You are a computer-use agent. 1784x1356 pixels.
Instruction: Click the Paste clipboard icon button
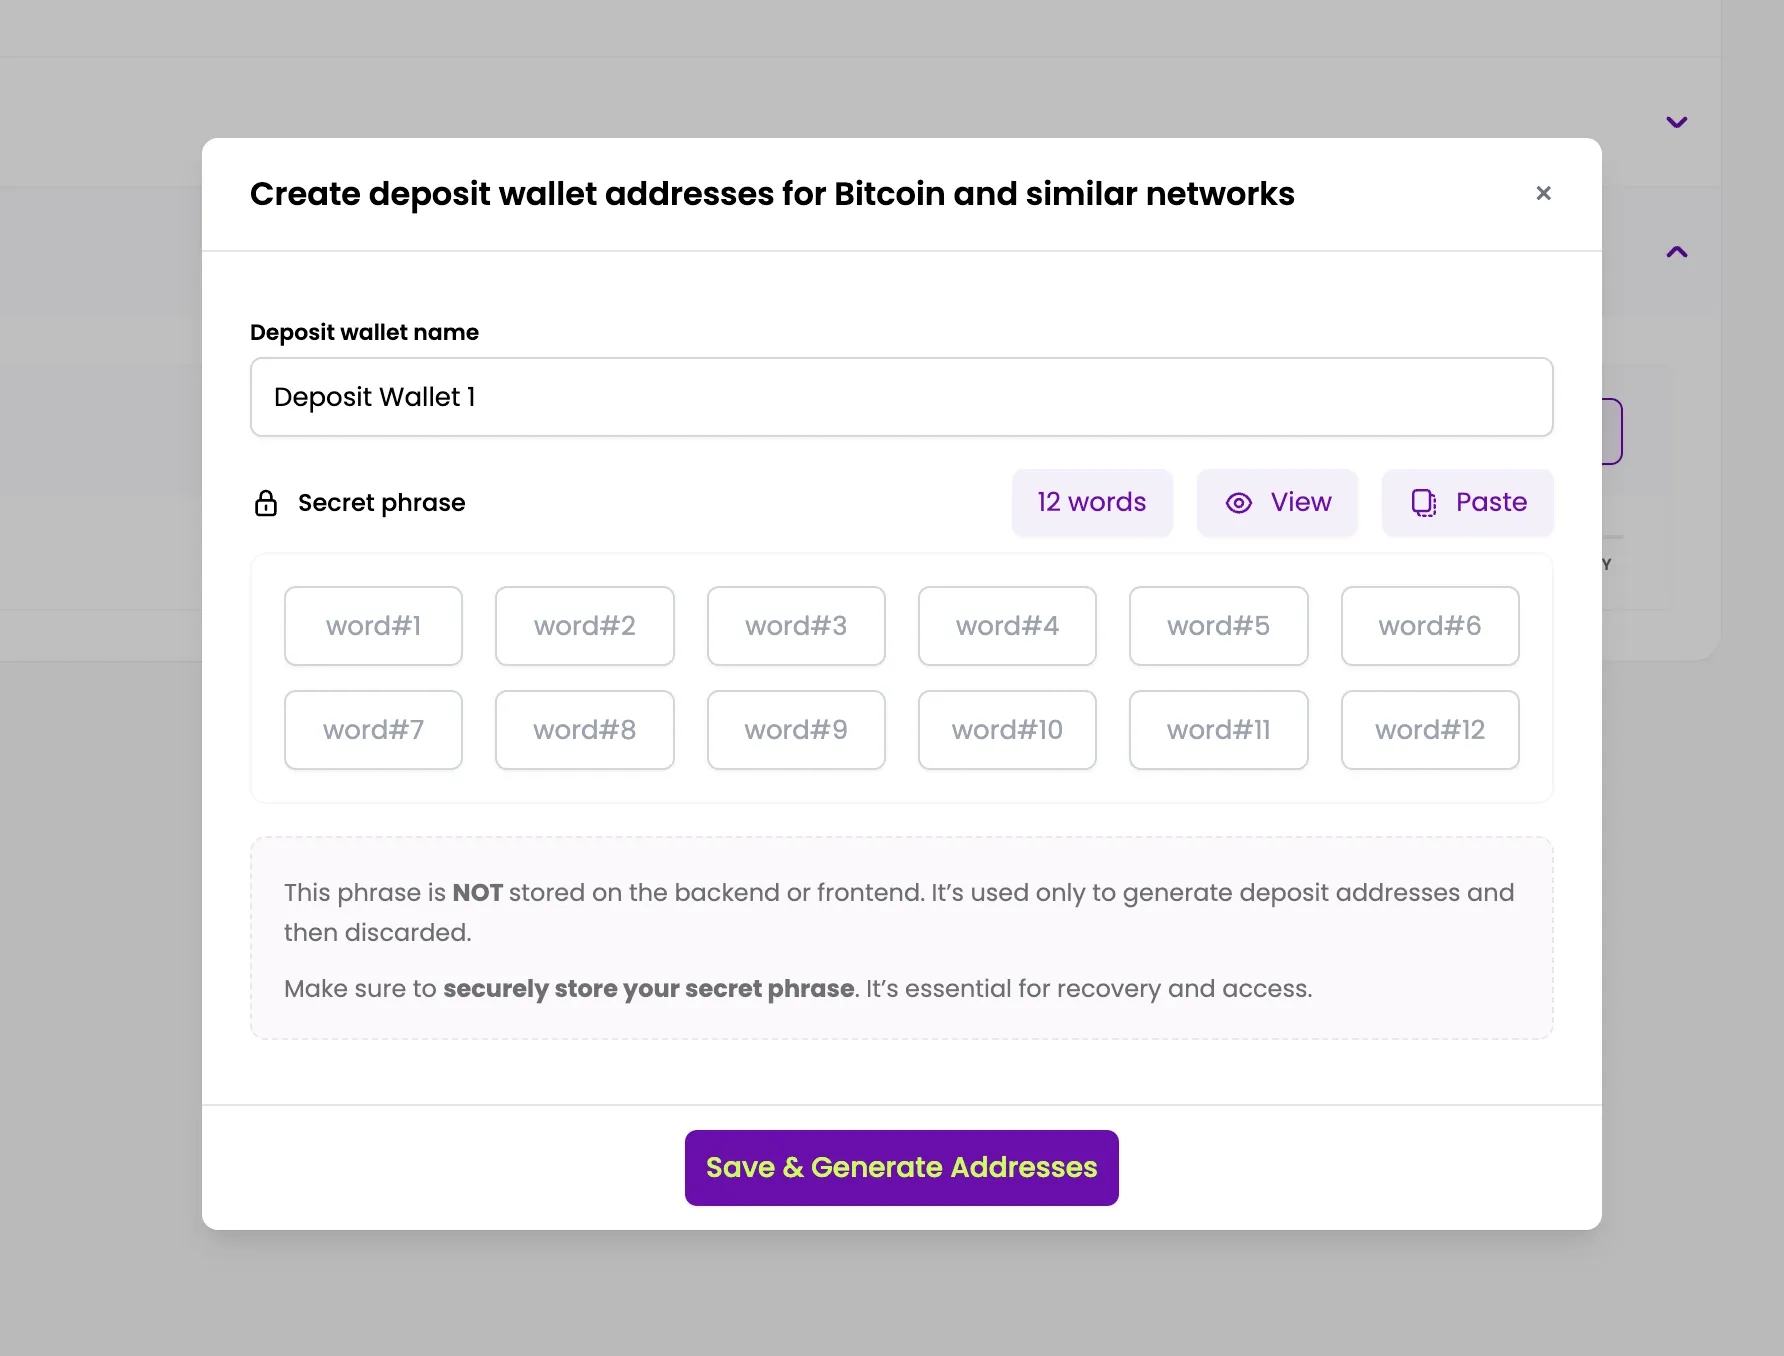[x=1467, y=503]
